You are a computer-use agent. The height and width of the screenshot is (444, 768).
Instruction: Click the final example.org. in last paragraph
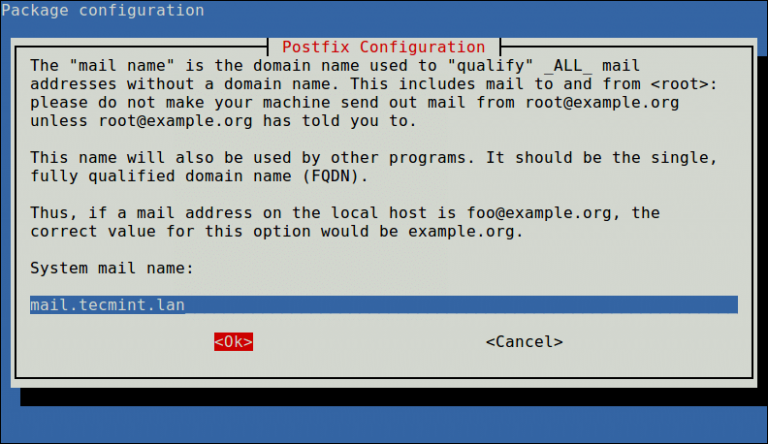pos(466,231)
